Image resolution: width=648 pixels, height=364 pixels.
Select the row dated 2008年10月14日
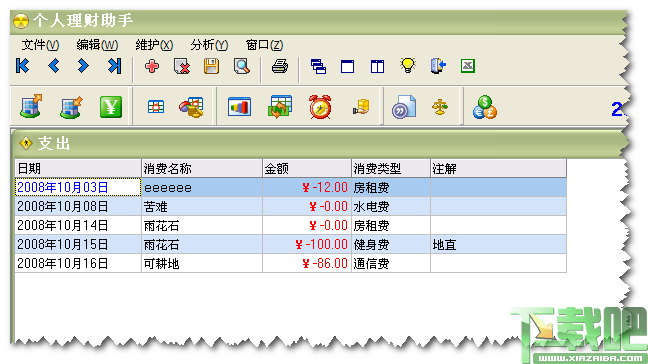coord(291,225)
